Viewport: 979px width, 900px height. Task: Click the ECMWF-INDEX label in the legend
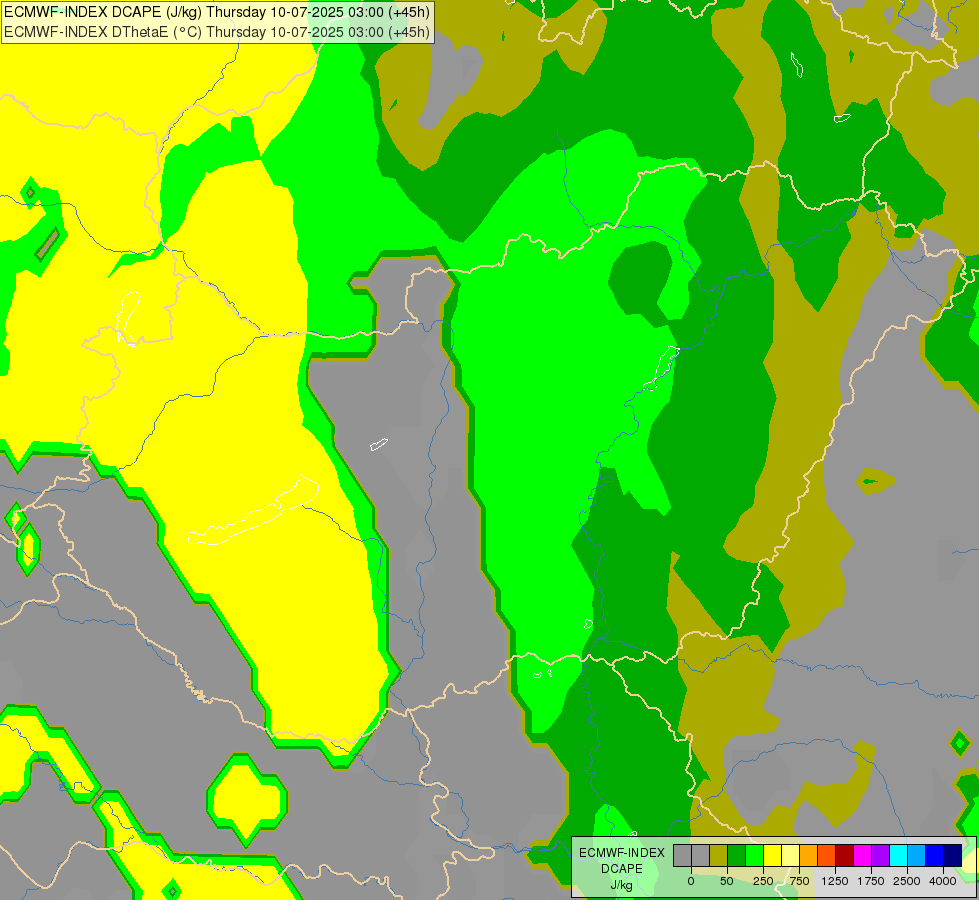tap(622, 853)
